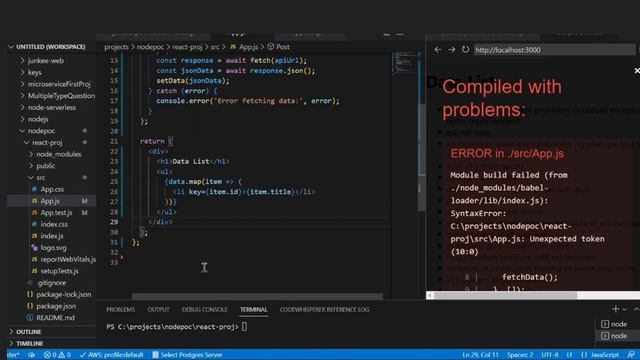Expand the Timeline section
Screen dimensions: 640x360
tap(30, 344)
